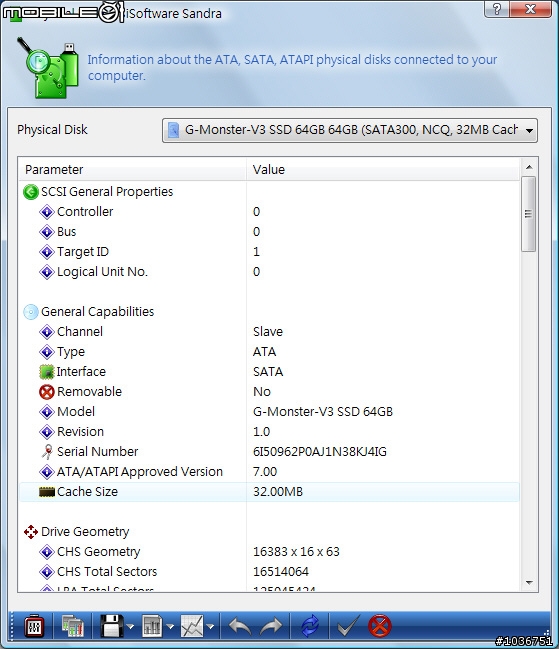Click the blue refresh icon
559x649 pixels.
(x=309, y=626)
